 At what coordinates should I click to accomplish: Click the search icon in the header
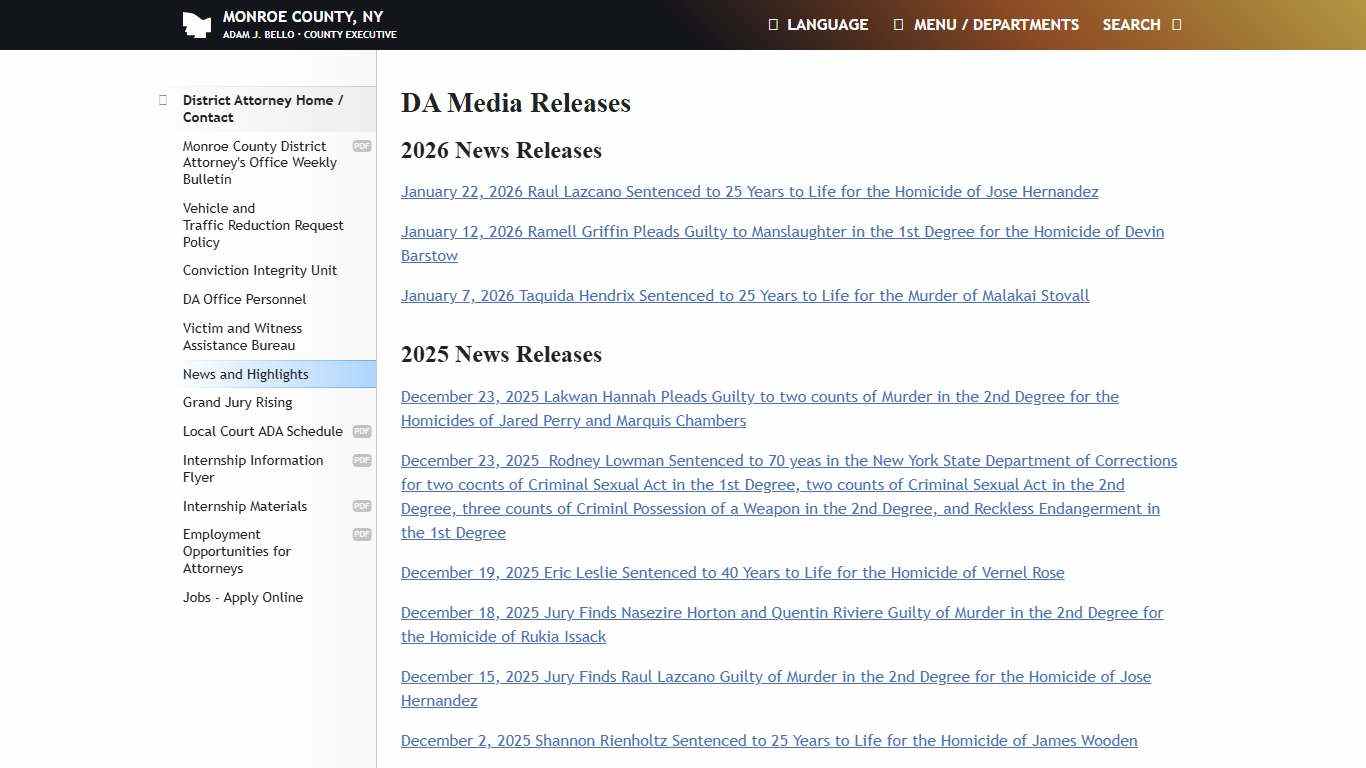[1176, 25]
